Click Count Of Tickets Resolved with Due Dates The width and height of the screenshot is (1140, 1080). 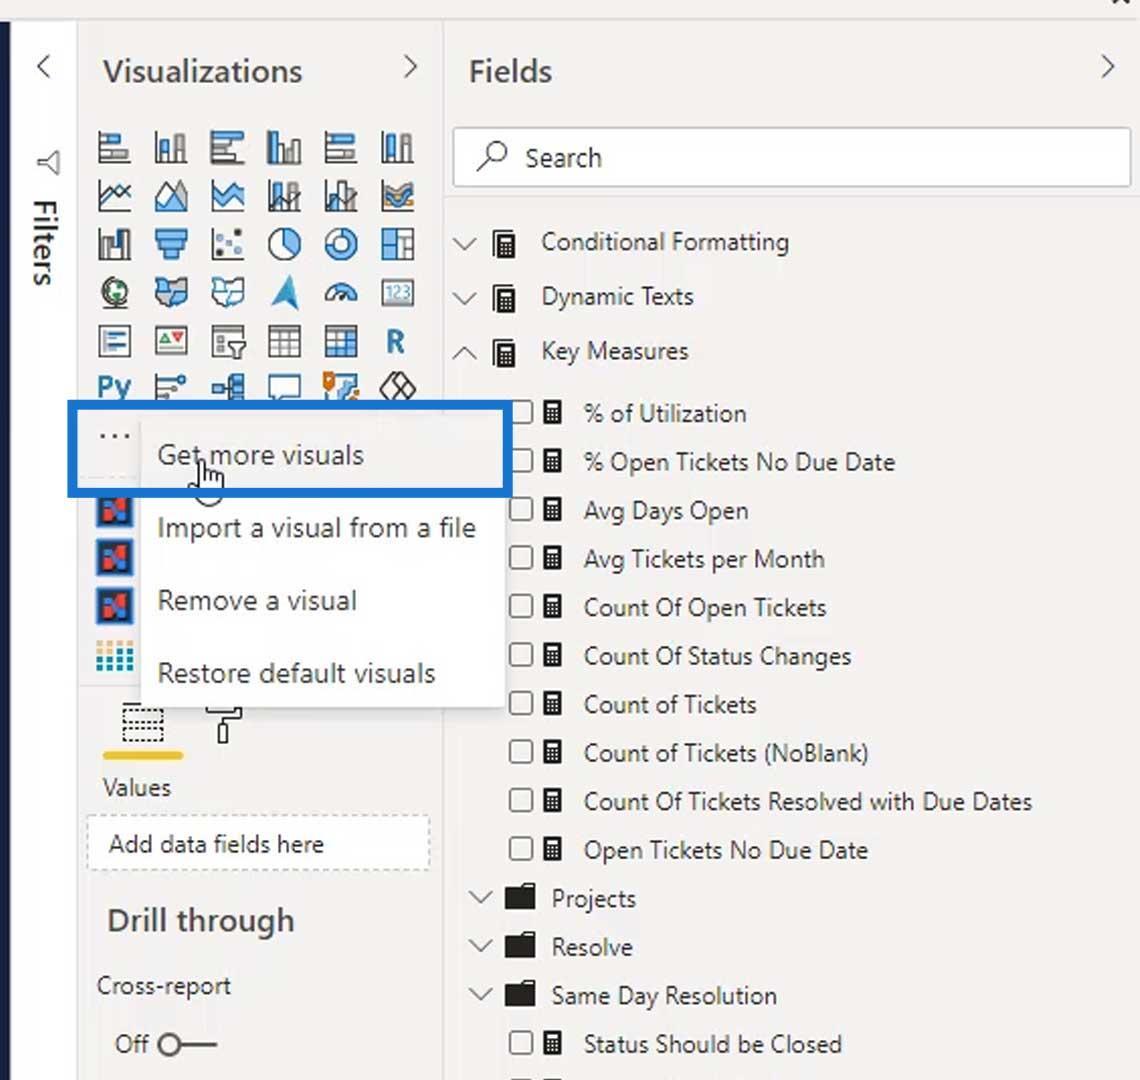click(808, 801)
